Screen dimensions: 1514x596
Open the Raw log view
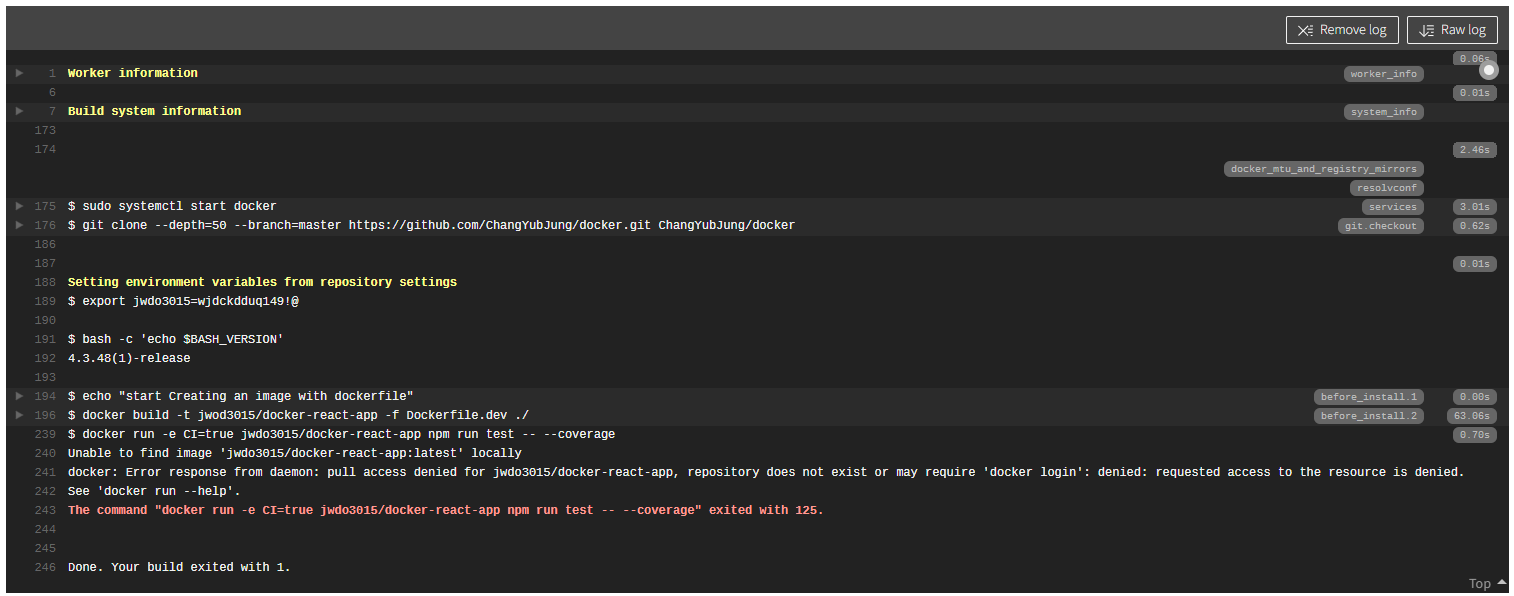tap(1452, 30)
